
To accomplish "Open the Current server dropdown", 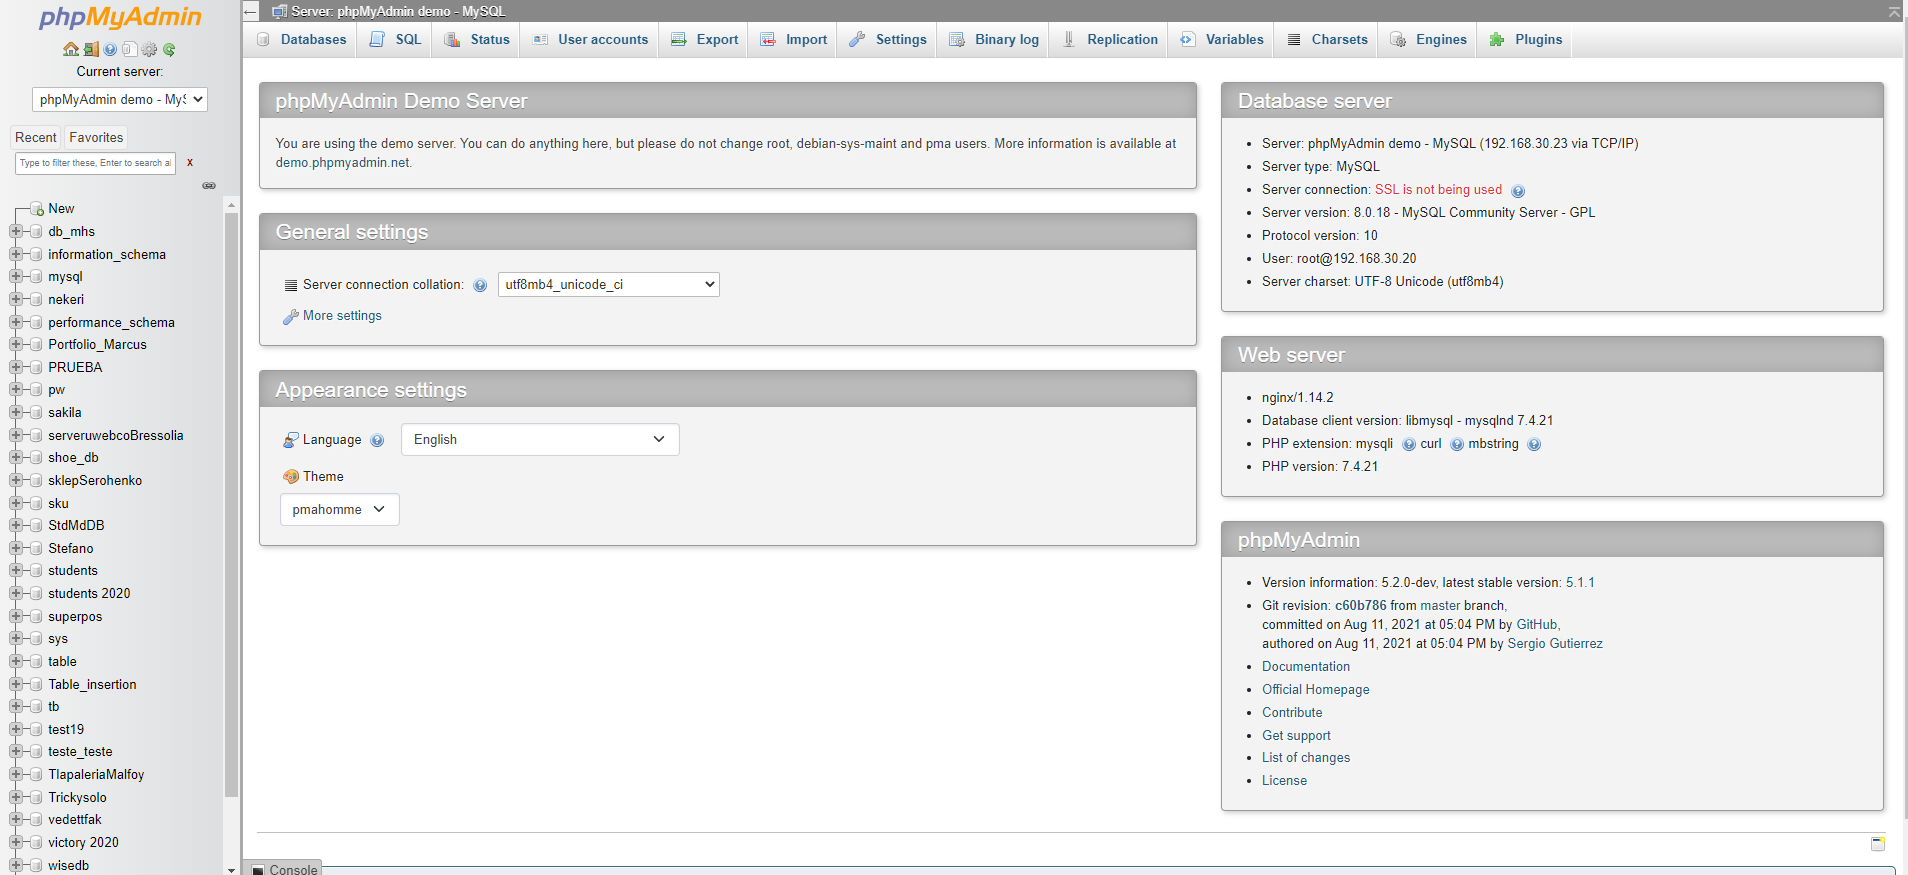I will tap(120, 99).
